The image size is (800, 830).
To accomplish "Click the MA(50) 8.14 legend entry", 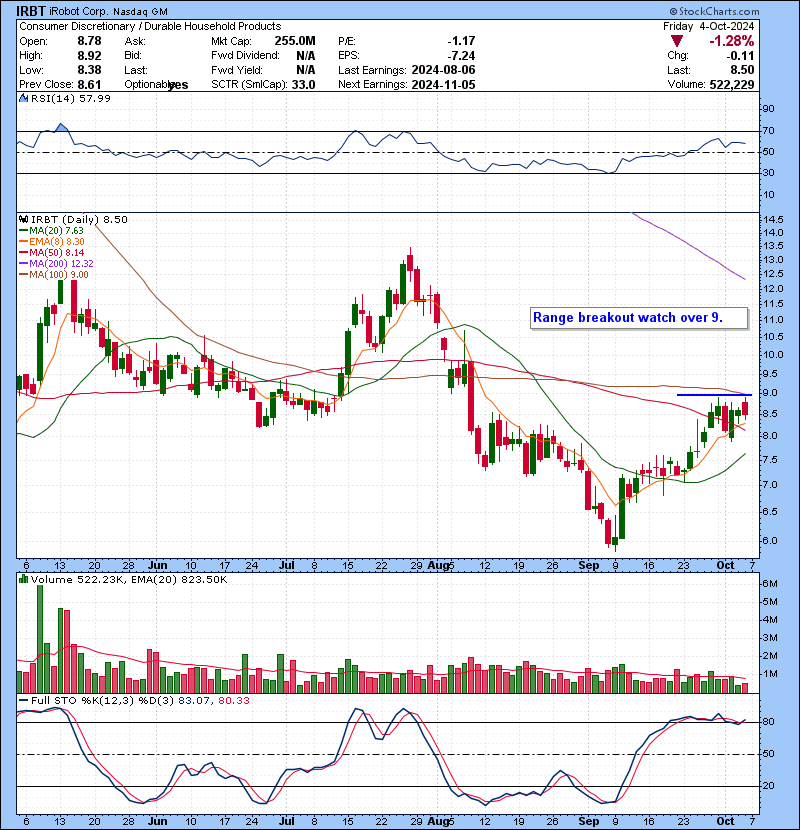I will 51,253.
